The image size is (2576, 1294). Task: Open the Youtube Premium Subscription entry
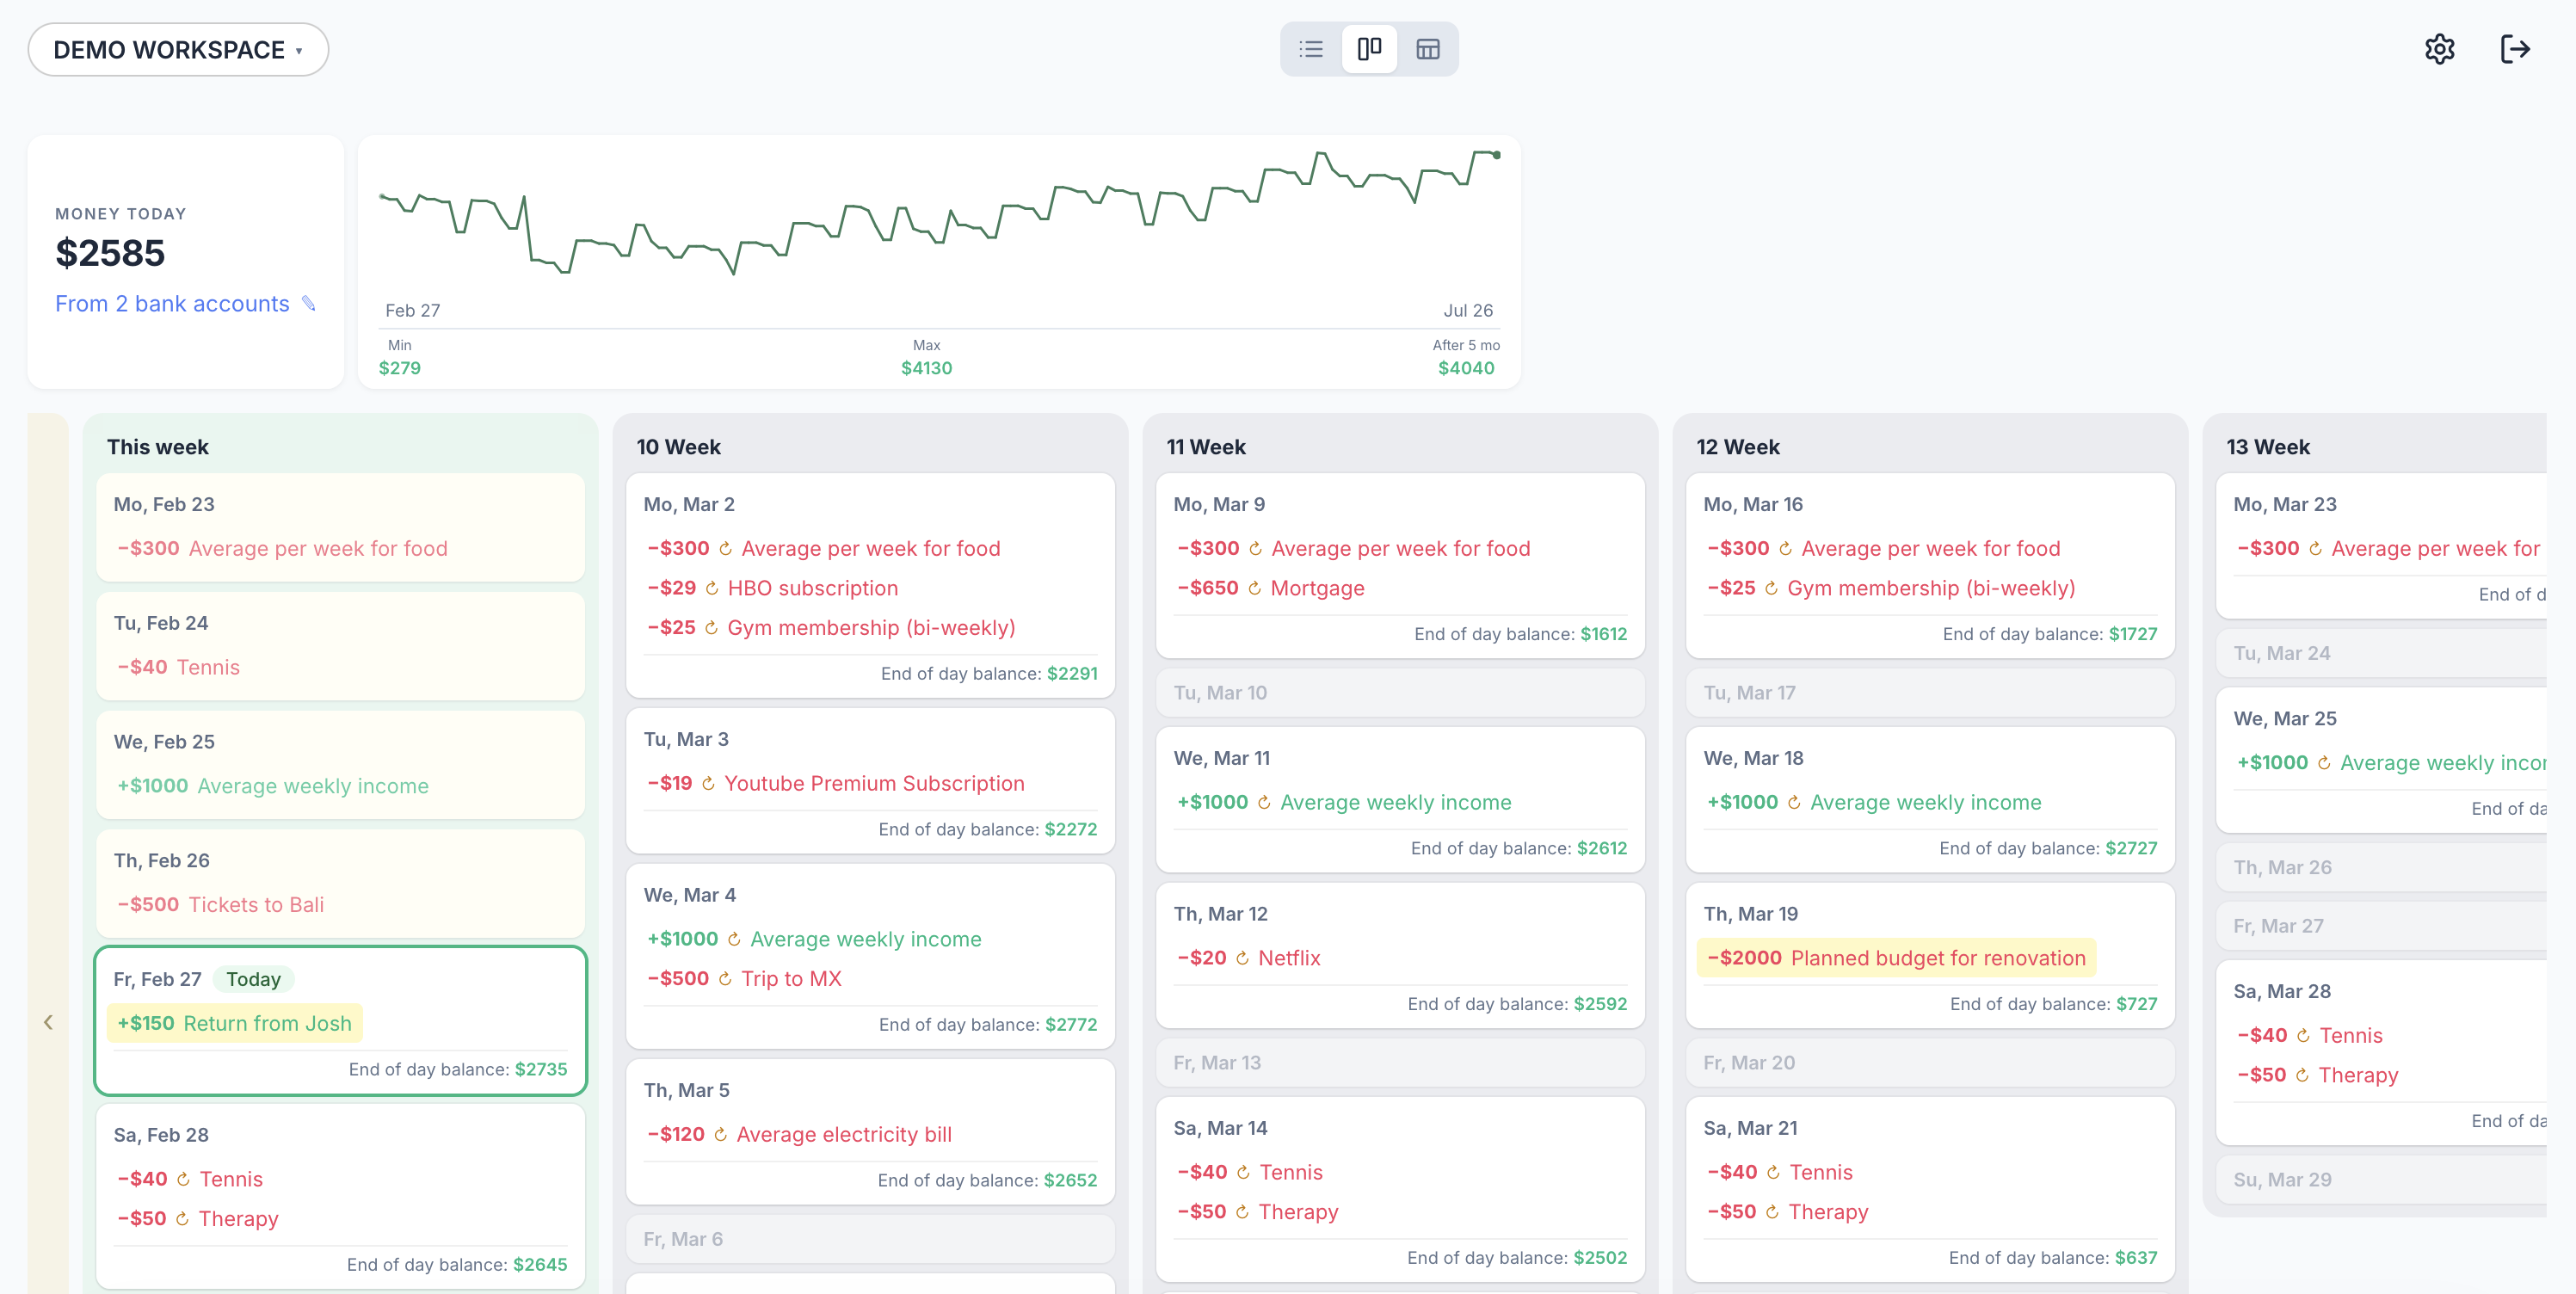pyautogui.click(x=836, y=784)
